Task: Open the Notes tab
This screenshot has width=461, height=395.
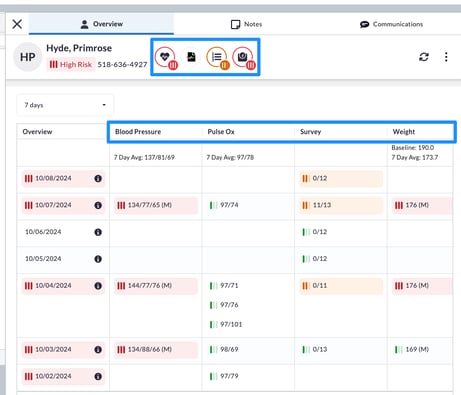Action: (x=246, y=24)
